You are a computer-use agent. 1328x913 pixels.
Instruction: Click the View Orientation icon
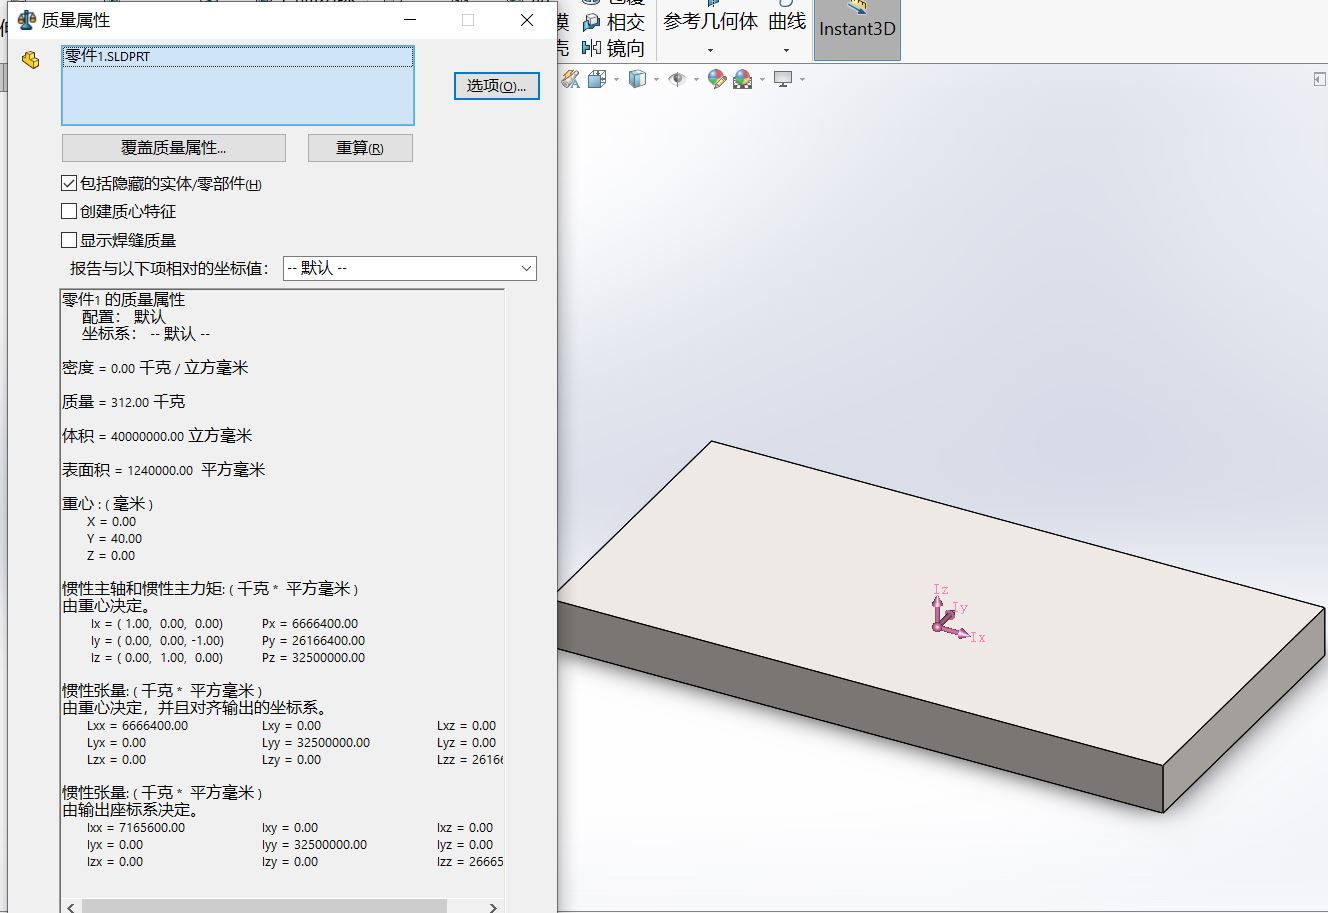point(596,79)
